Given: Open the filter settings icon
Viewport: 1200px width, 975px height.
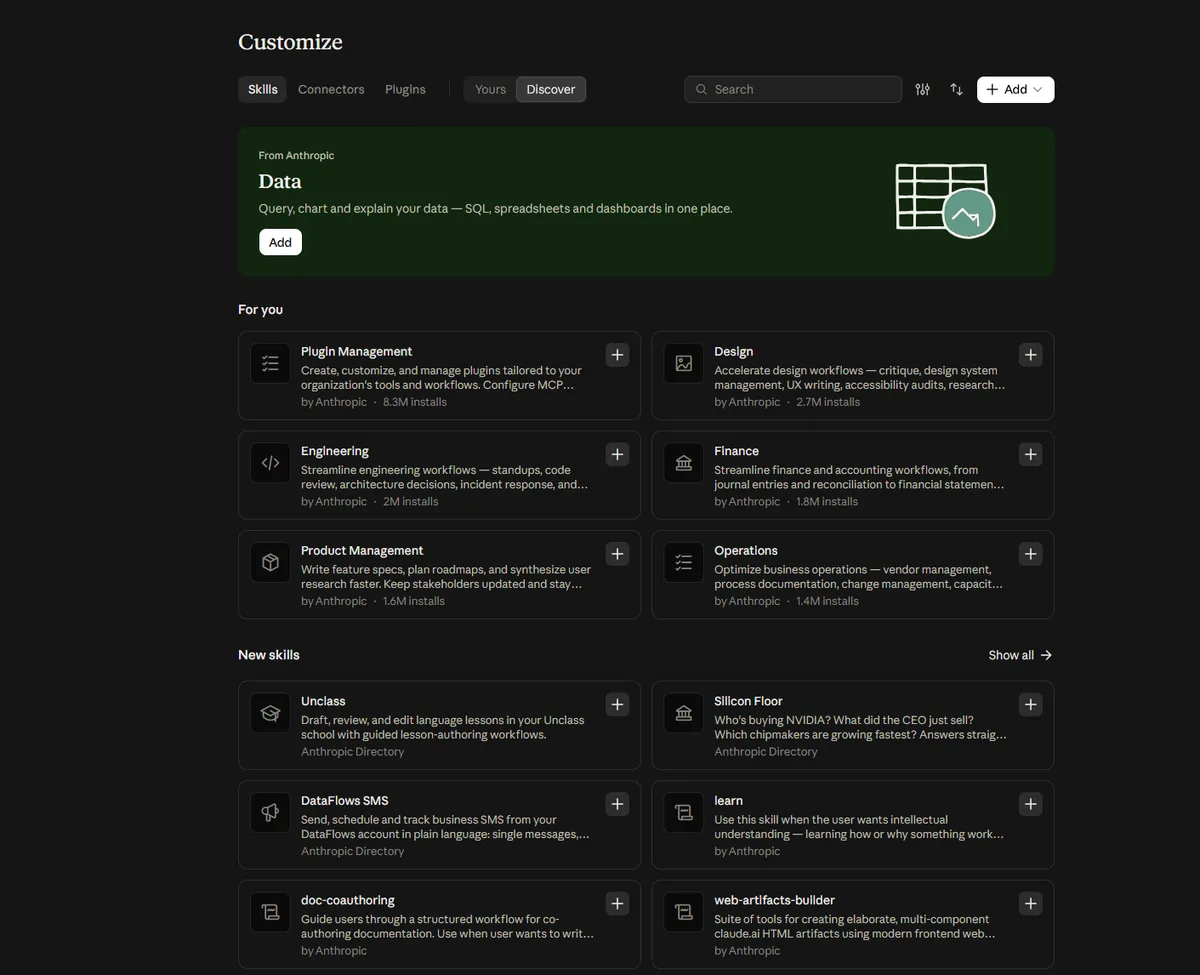Looking at the screenshot, I should point(922,89).
